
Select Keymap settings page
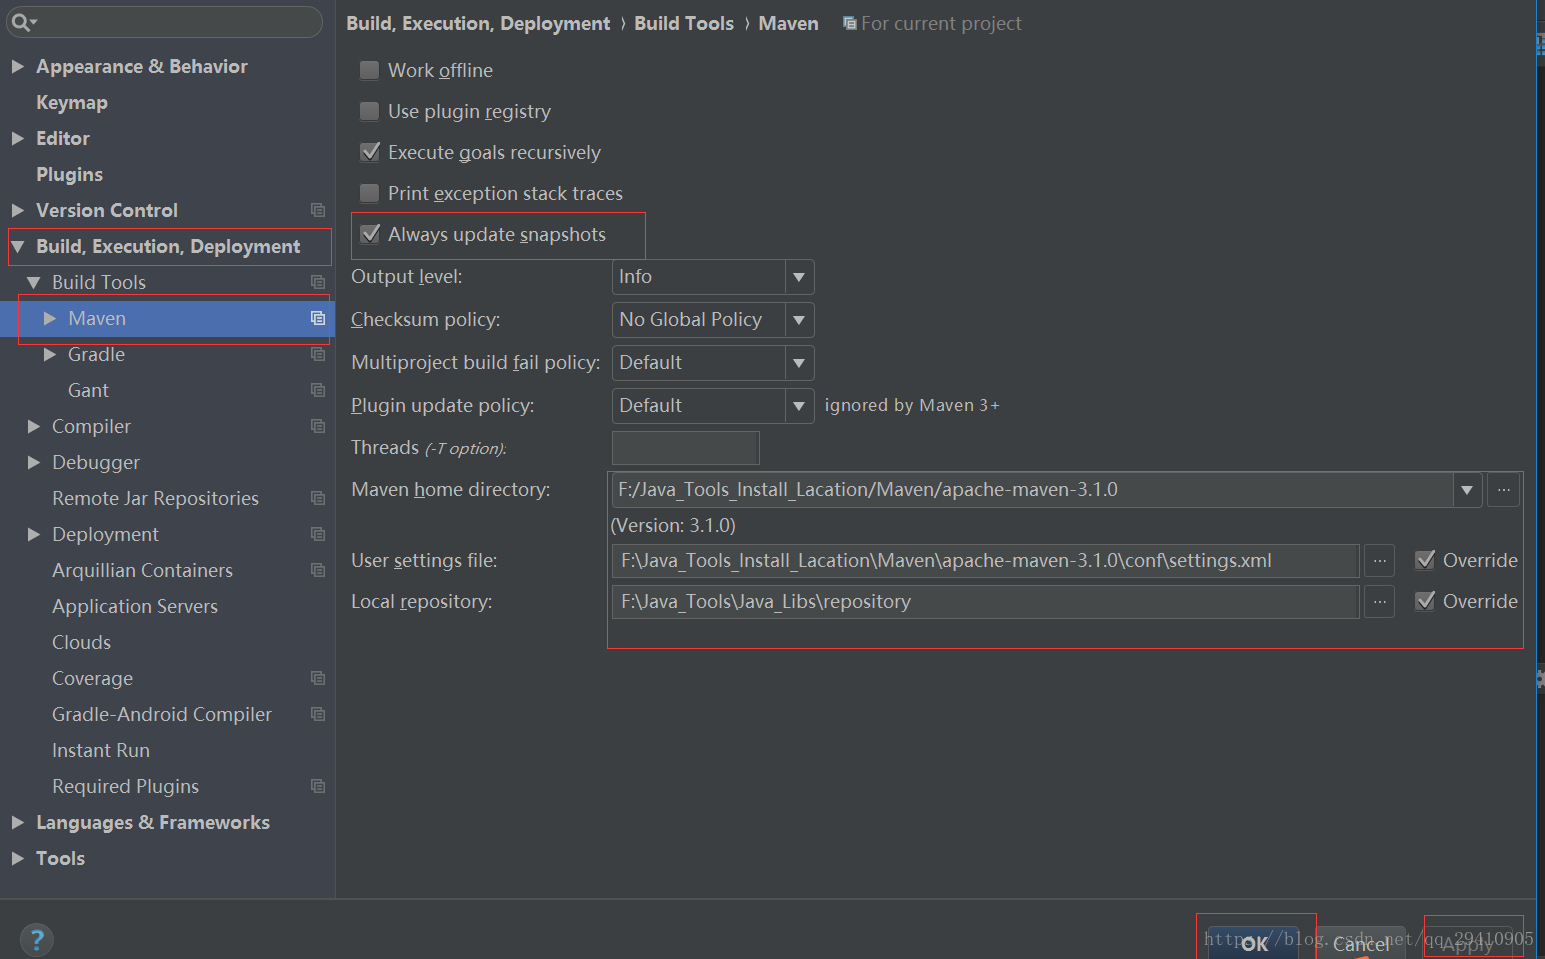tap(72, 102)
